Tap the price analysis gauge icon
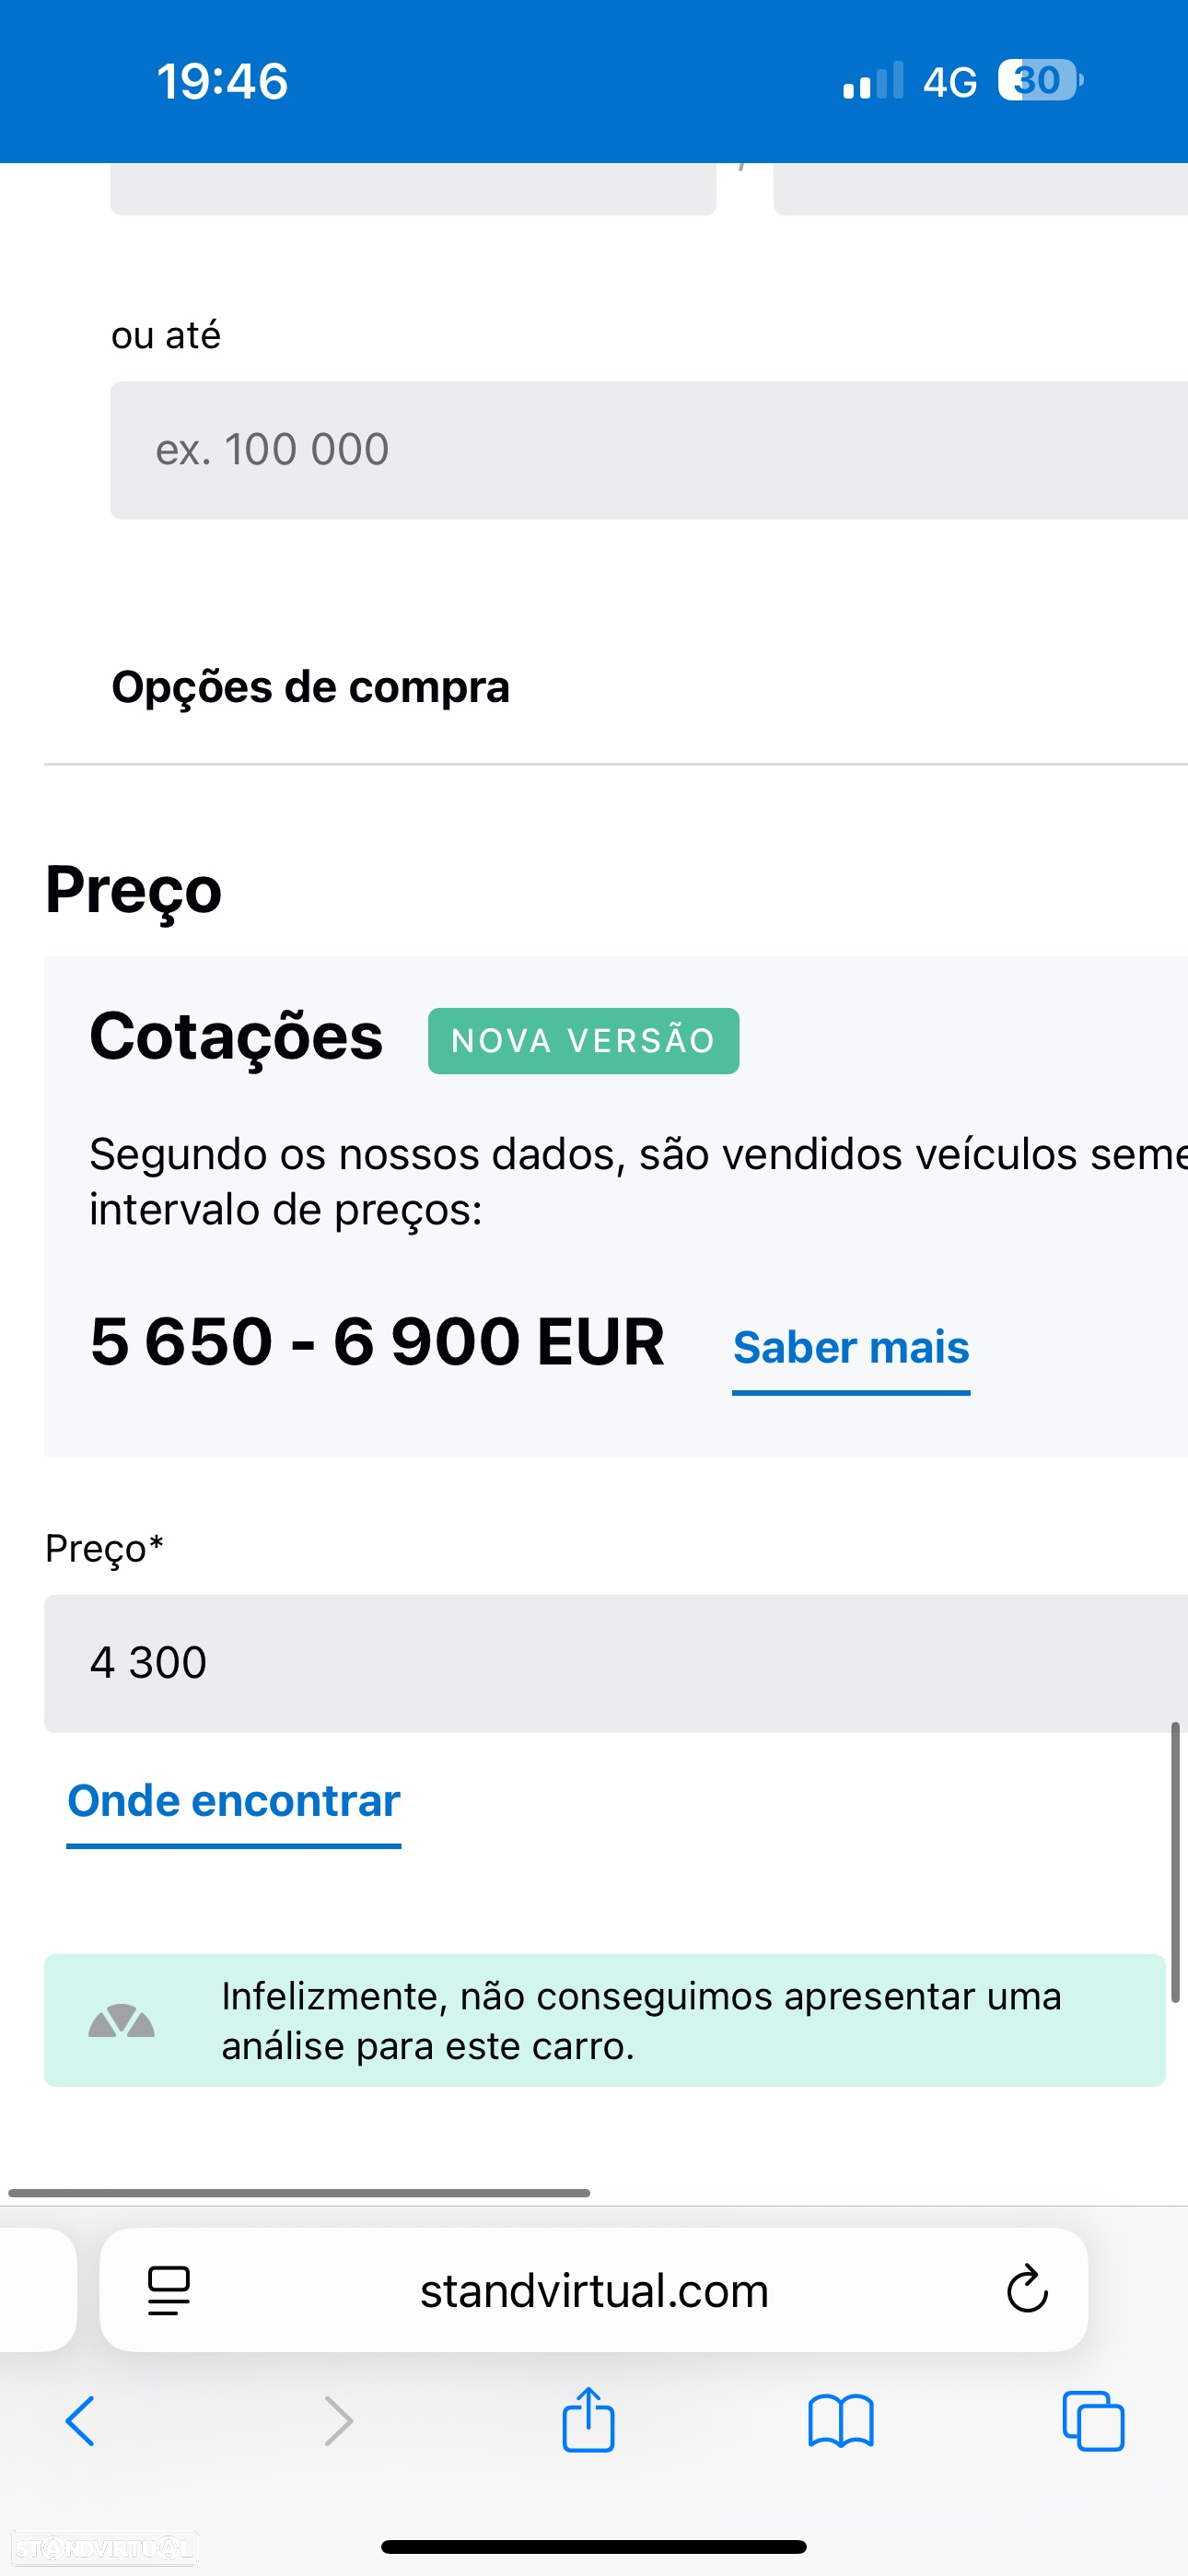Screen dimensions: 1188x2576 (x=121, y=2021)
